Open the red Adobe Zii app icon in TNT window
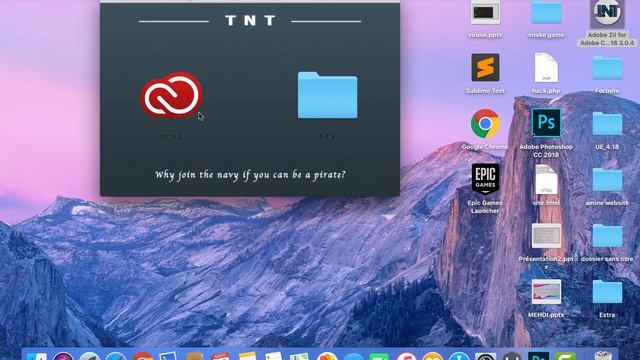 click(x=171, y=95)
